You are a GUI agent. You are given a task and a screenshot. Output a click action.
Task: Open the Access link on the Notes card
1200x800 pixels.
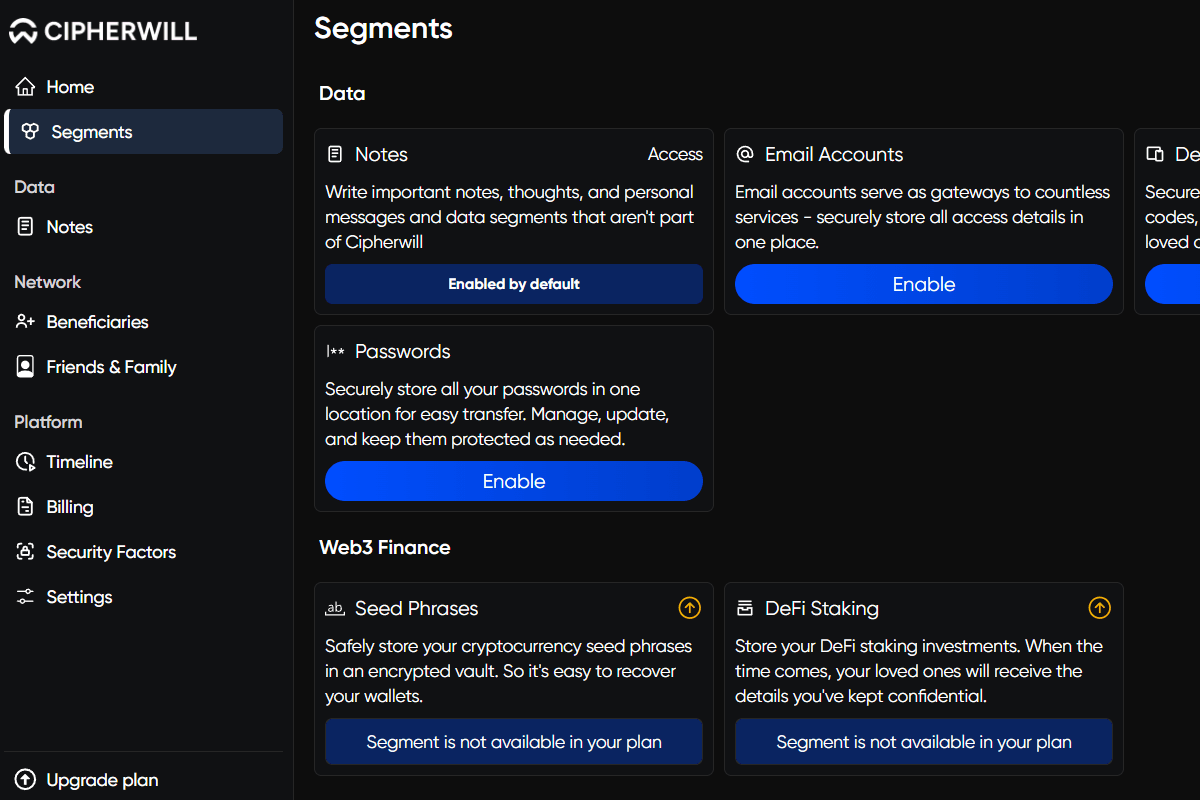675,154
